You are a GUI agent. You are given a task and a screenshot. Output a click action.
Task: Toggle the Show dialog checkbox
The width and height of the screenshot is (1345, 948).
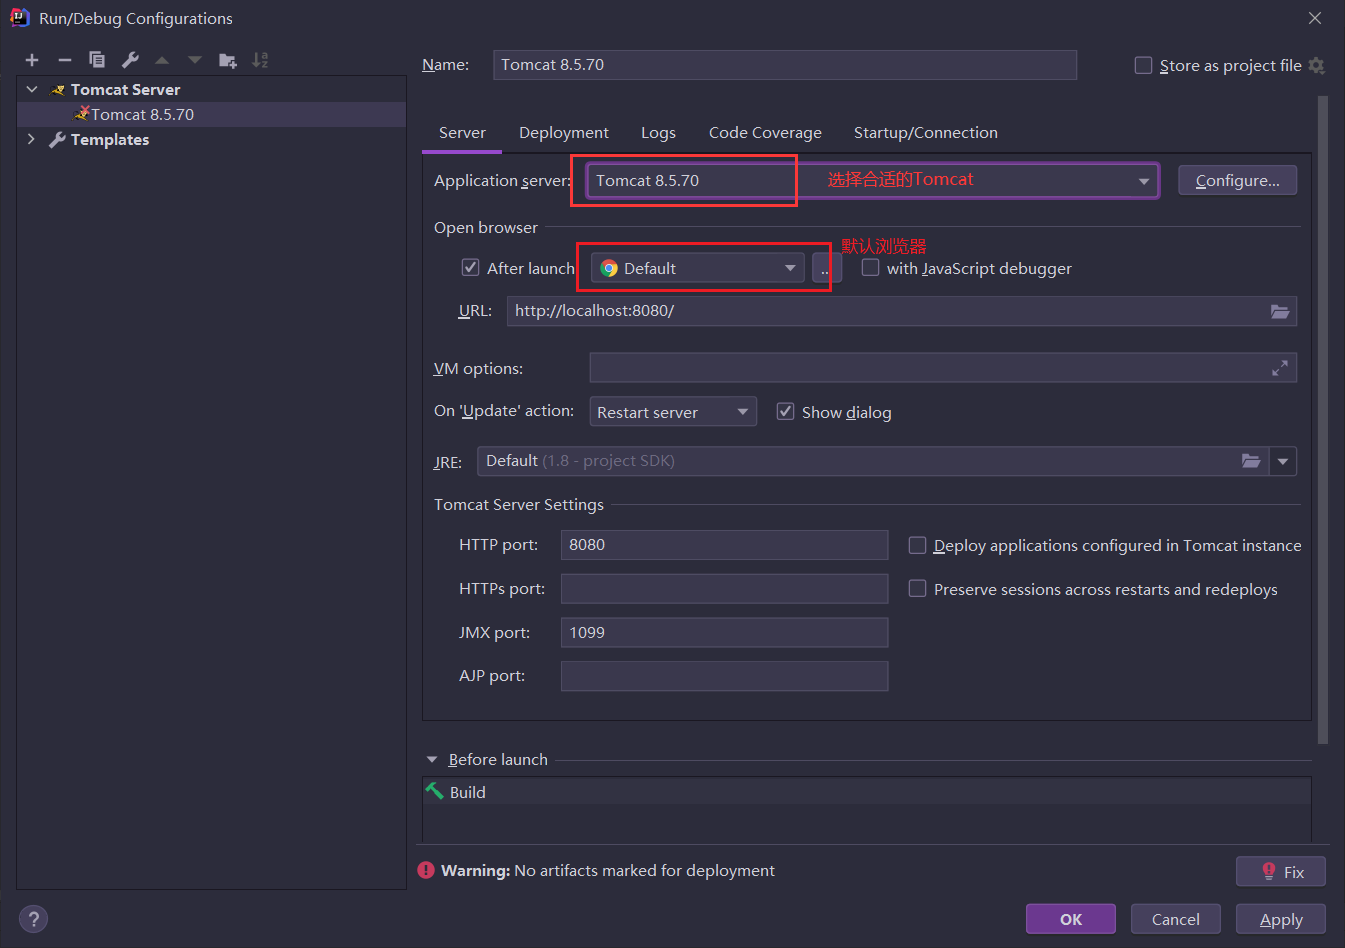[786, 412]
